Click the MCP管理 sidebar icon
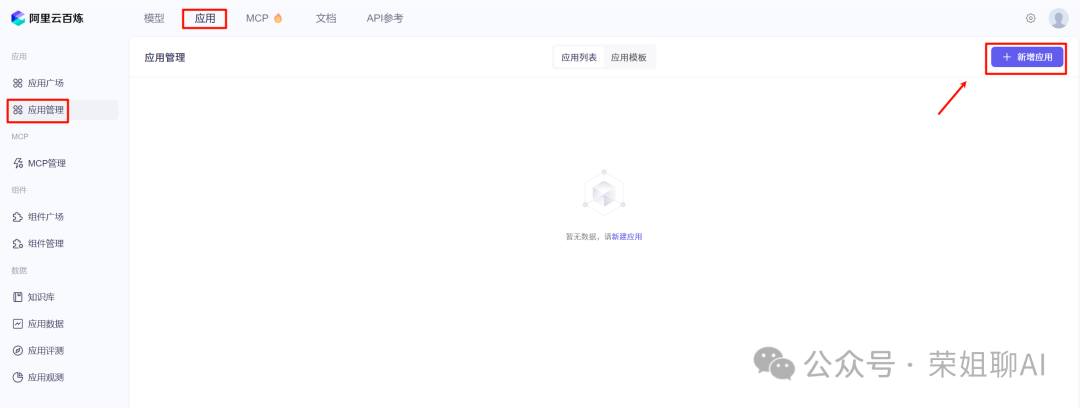This screenshot has height=408, width=1080. [x=18, y=163]
